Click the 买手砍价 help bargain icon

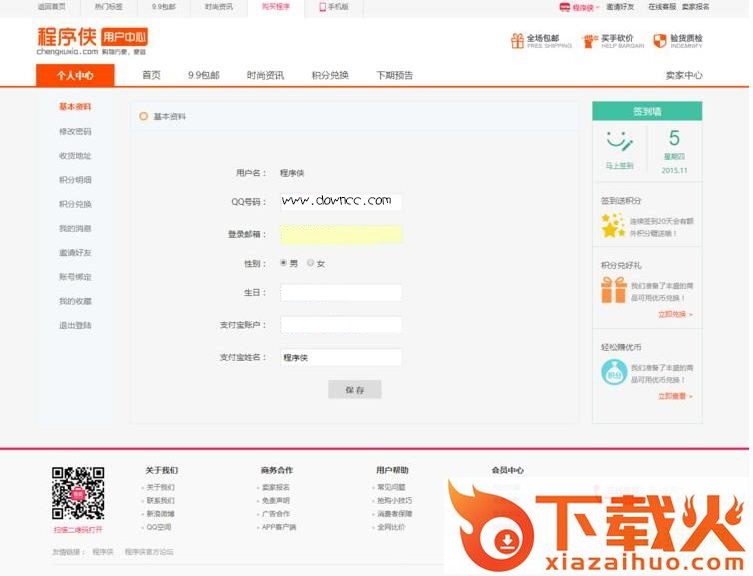coord(590,41)
